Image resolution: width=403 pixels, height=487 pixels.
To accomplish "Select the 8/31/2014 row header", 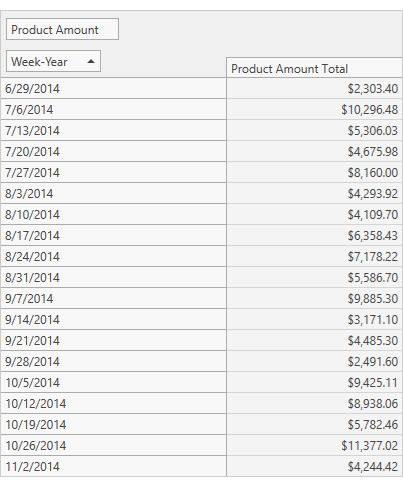I will (113, 277).
